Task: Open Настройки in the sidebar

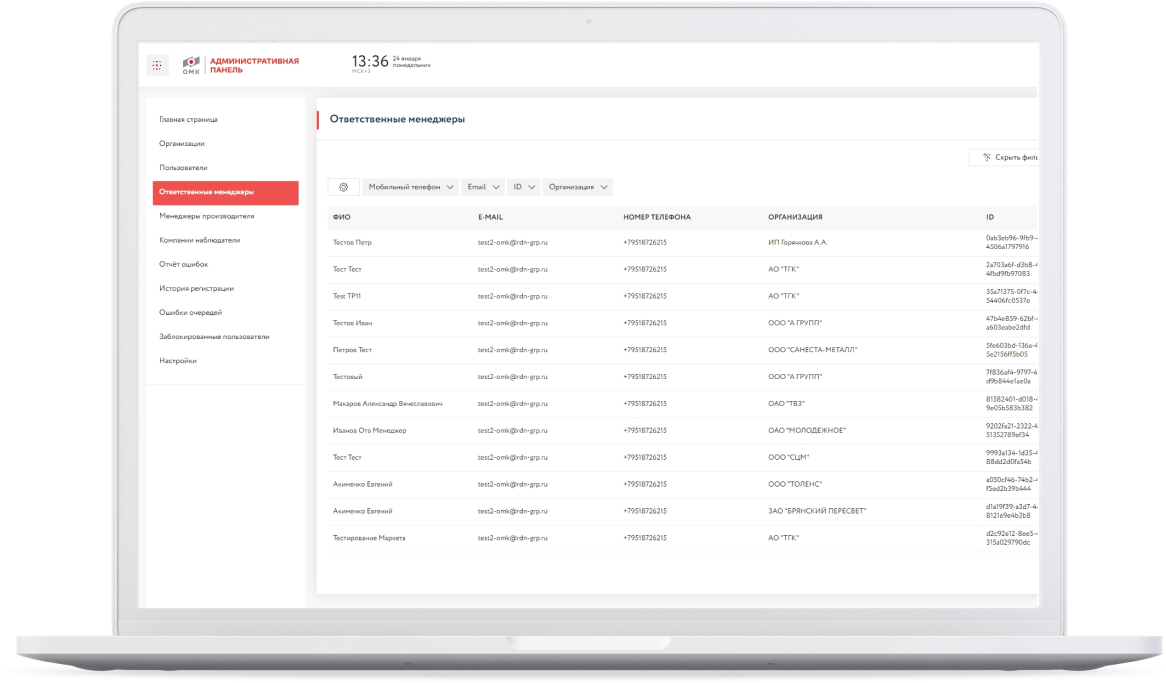Action: coord(178,361)
